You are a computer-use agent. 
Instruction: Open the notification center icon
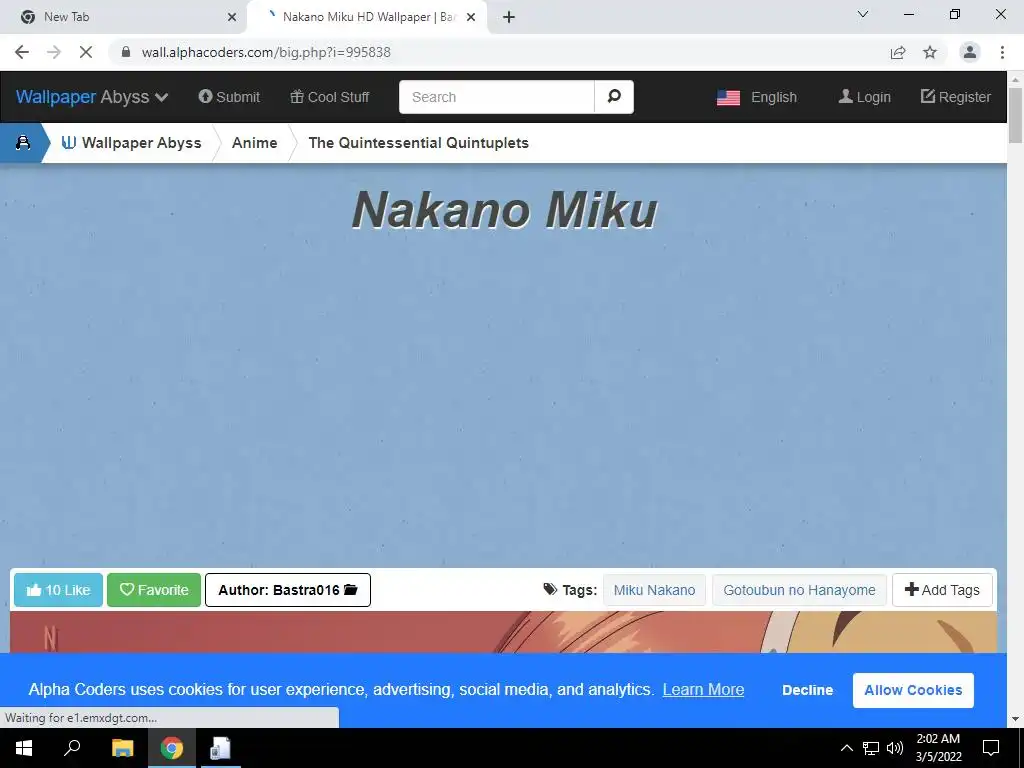pos(991,748)
